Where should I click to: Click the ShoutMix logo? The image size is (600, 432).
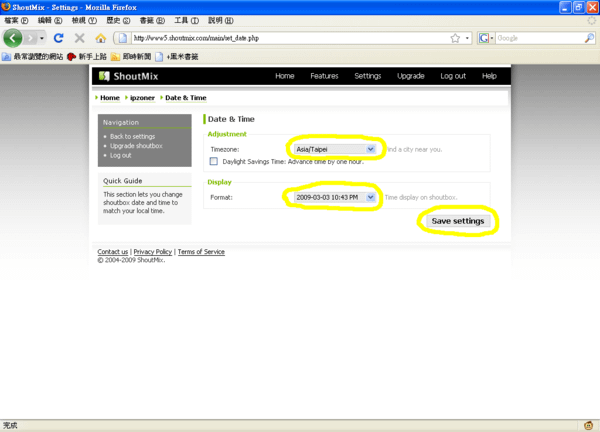129,76
